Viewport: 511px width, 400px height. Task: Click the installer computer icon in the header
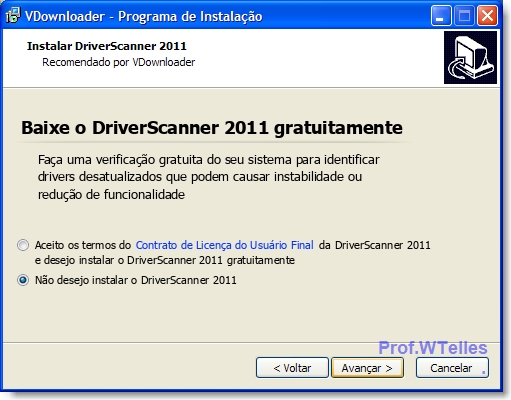[x=470, y=58]
